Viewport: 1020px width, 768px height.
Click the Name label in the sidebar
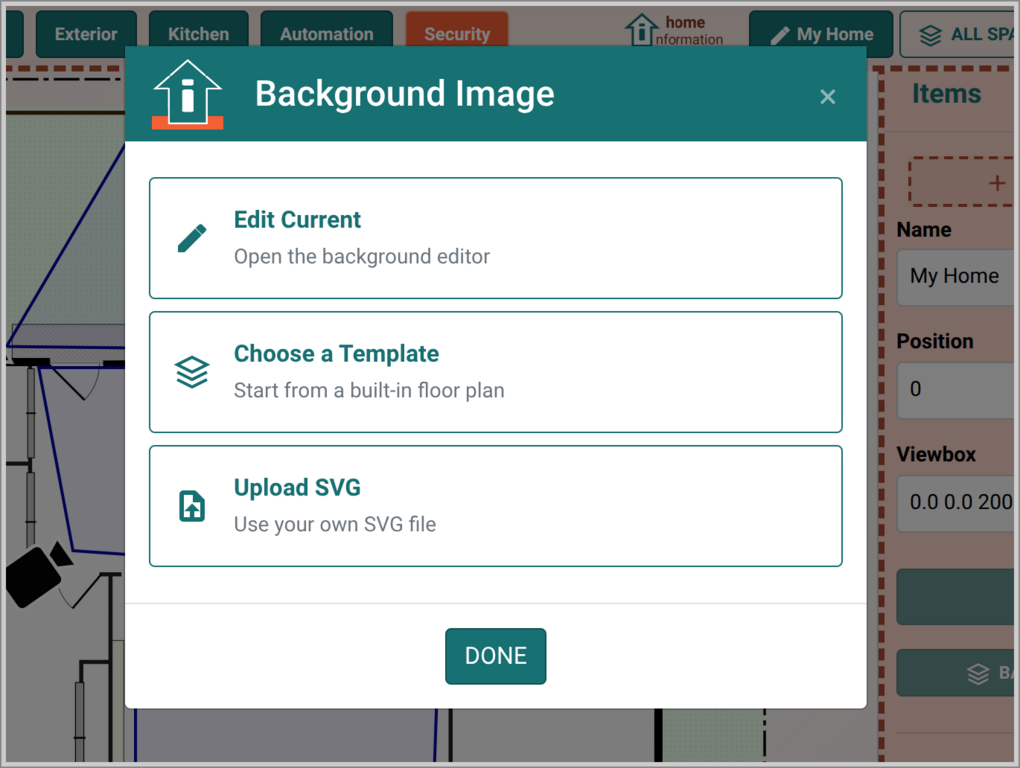(924, 230)
